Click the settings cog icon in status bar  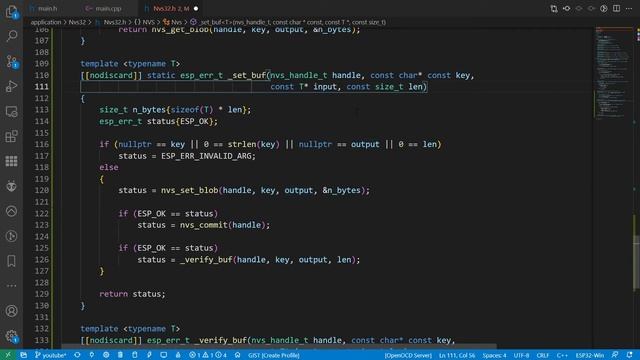click(x=106, y=355)
